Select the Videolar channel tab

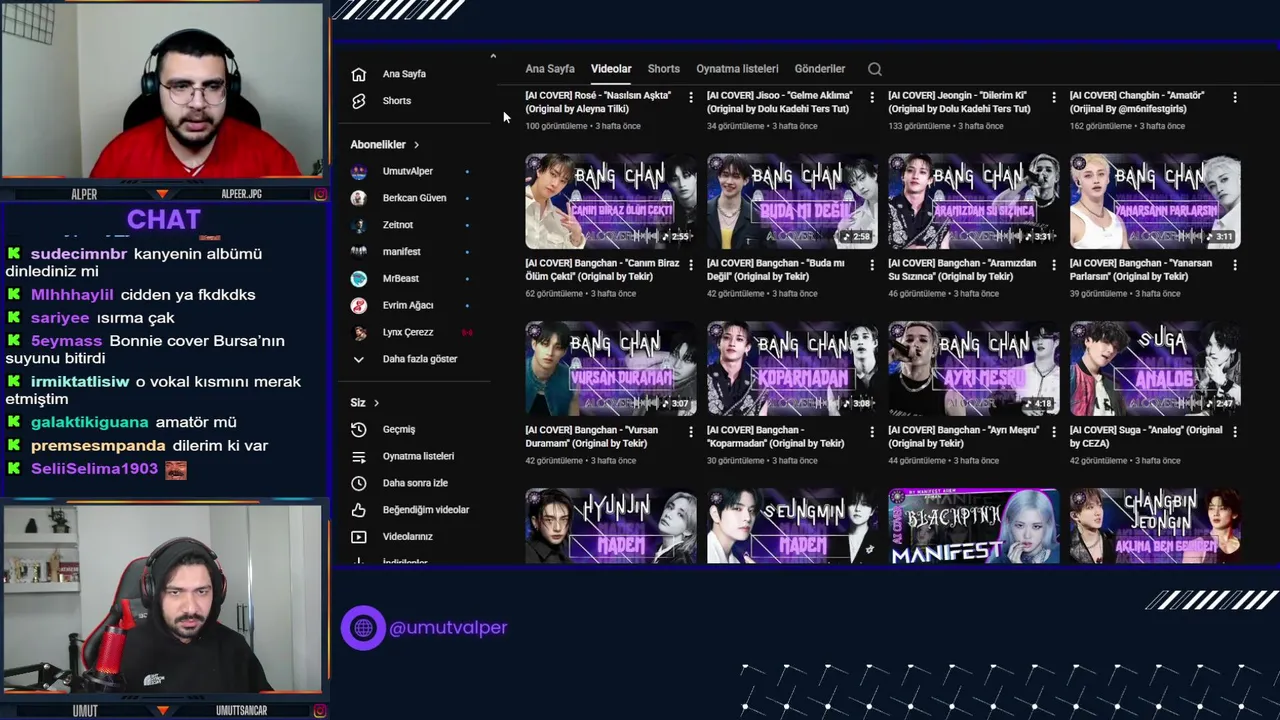[611, 69]
